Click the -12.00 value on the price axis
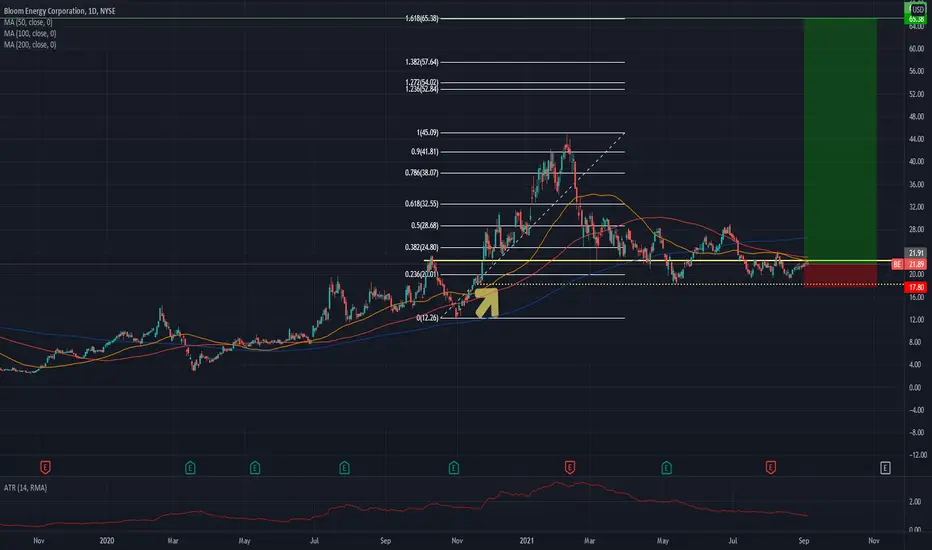This screenshot has height=550, width=932. pos(916,455)
